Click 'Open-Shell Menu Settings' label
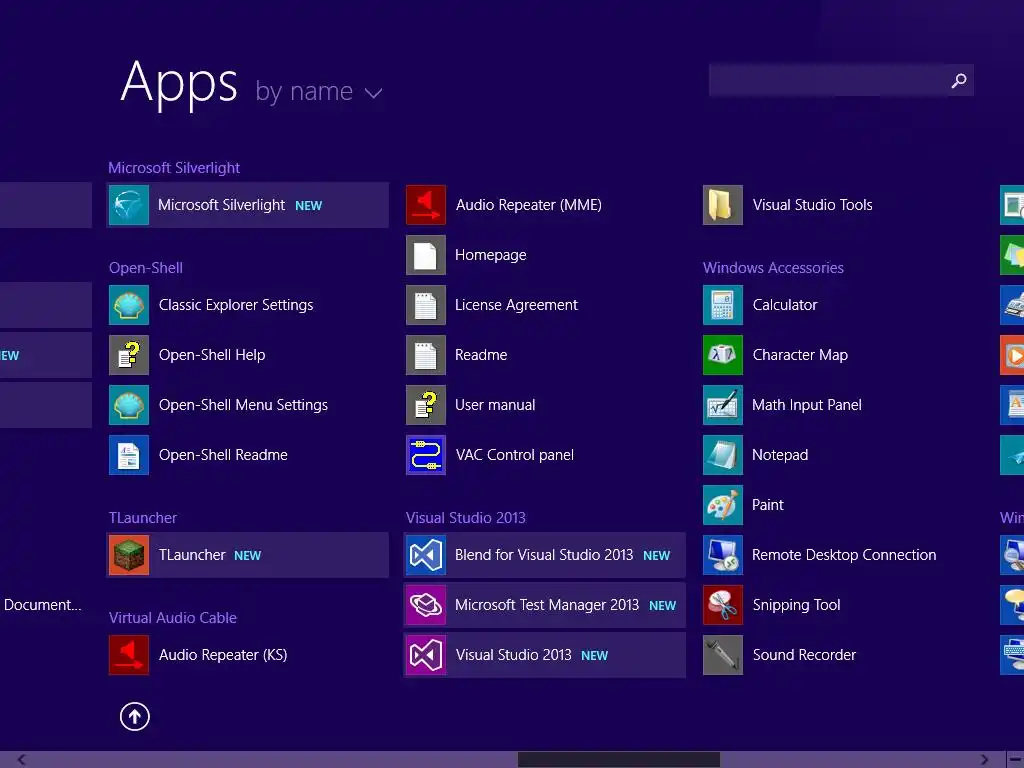The height and width of the screenshot is (768, 1024). click(243, 405)
